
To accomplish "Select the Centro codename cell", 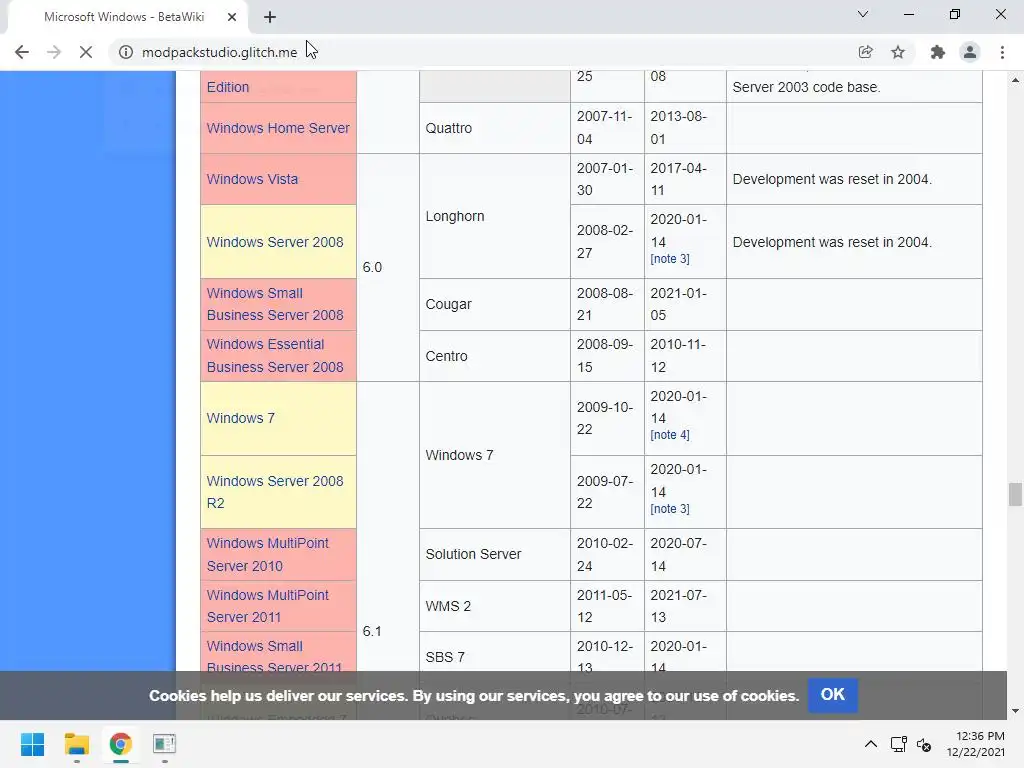I will click(495, 356).
